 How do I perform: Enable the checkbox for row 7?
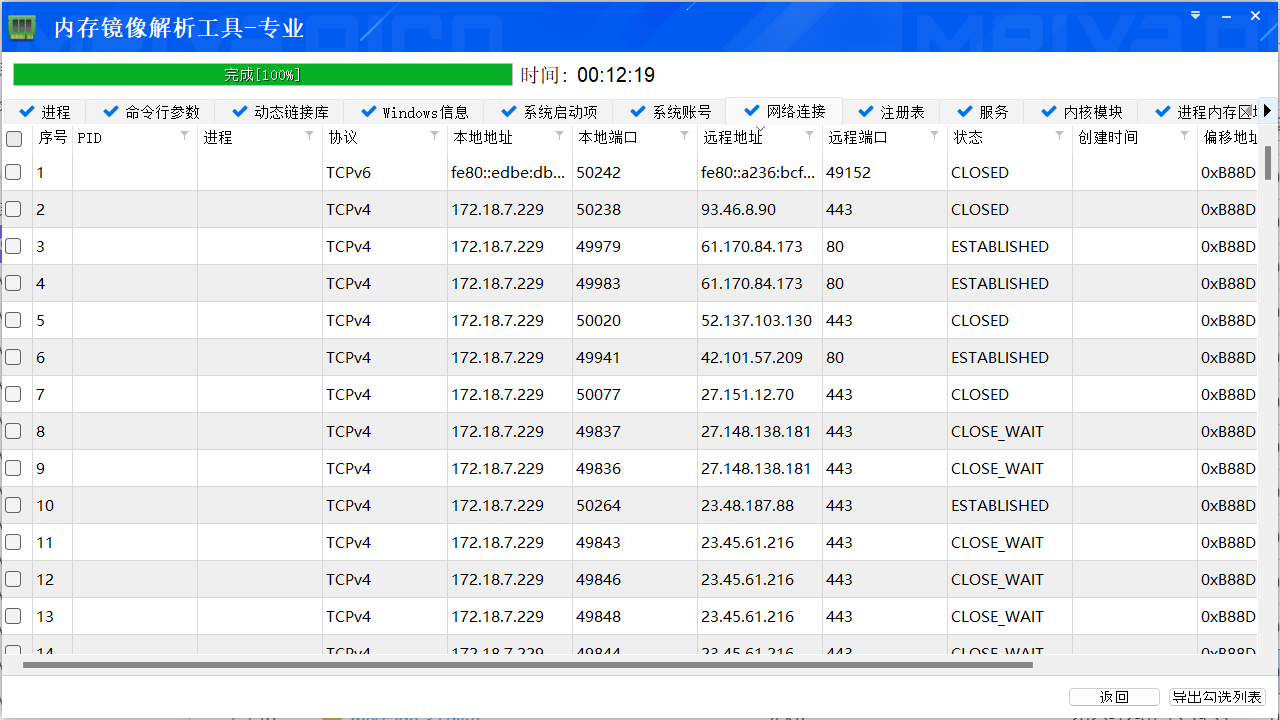13,394
